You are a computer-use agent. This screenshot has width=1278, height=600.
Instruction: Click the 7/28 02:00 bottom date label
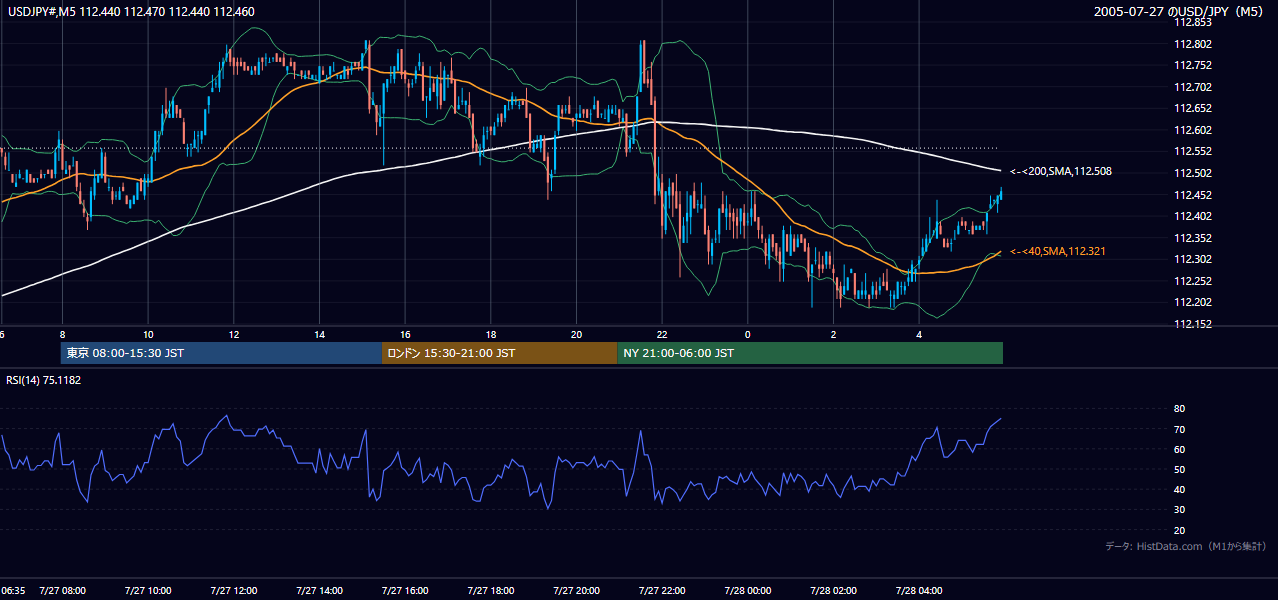834,590
